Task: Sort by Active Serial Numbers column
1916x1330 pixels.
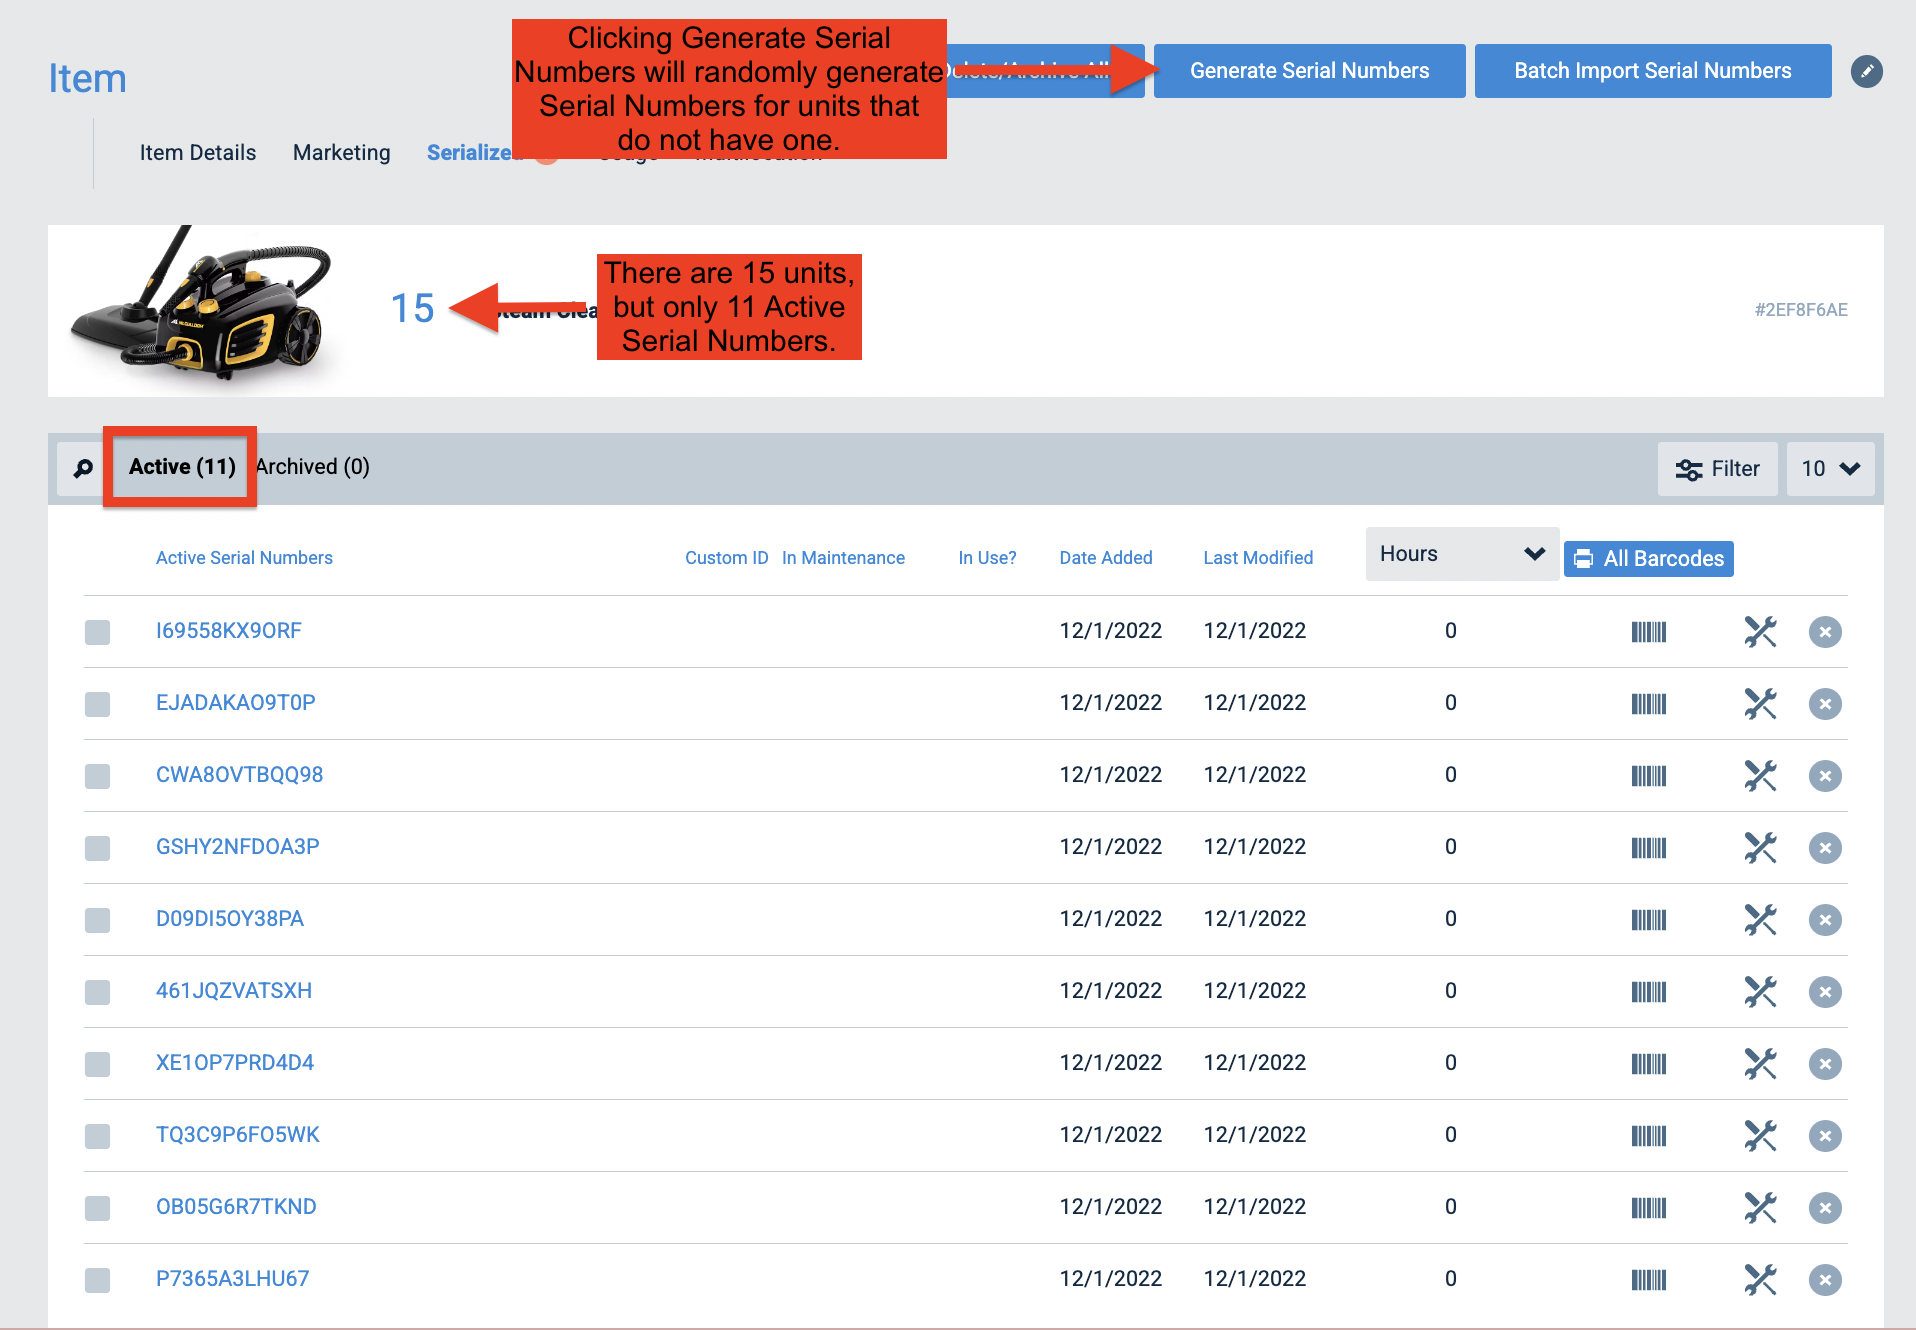Action: click(x=244, y=558)
